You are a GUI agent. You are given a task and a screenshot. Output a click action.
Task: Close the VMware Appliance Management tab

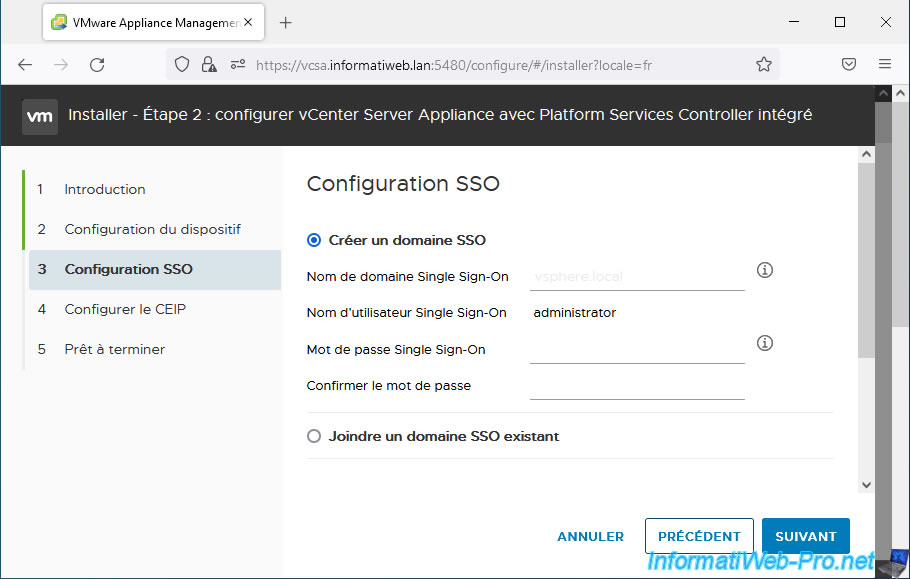coord(248,22)
